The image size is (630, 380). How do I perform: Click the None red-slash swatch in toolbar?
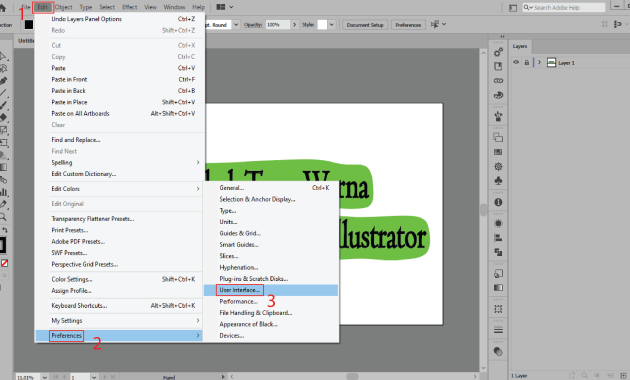tap(4, 263)
